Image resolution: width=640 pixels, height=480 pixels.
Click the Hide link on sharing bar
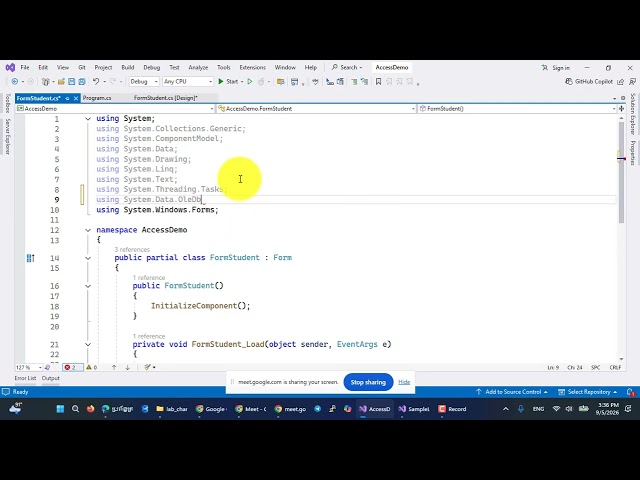(x=404, y=382)
